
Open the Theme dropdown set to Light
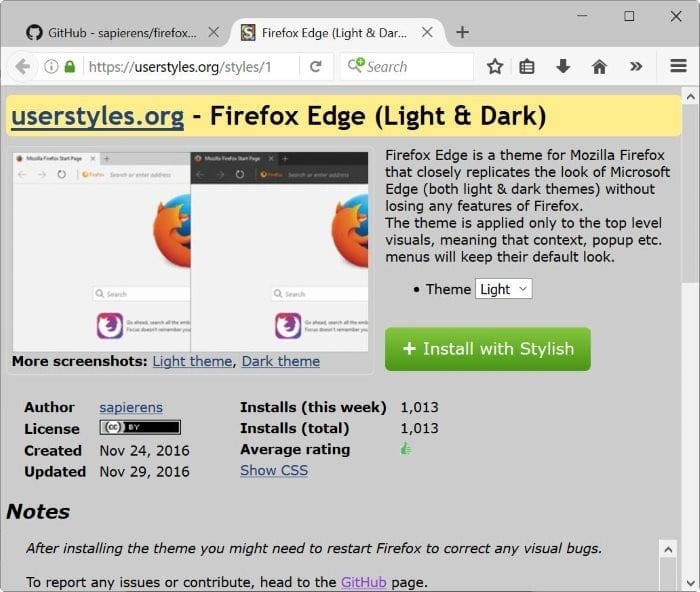click(x=504, y=289)
